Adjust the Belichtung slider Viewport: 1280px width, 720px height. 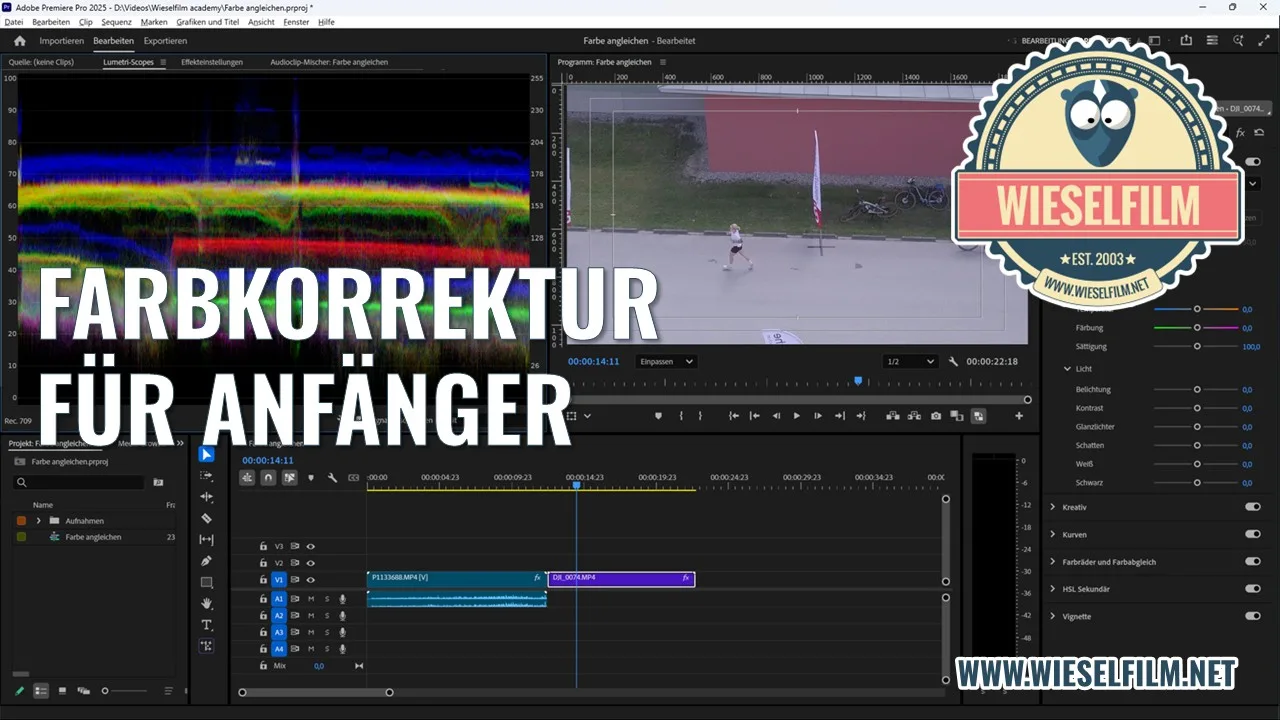pos(1197,389)
